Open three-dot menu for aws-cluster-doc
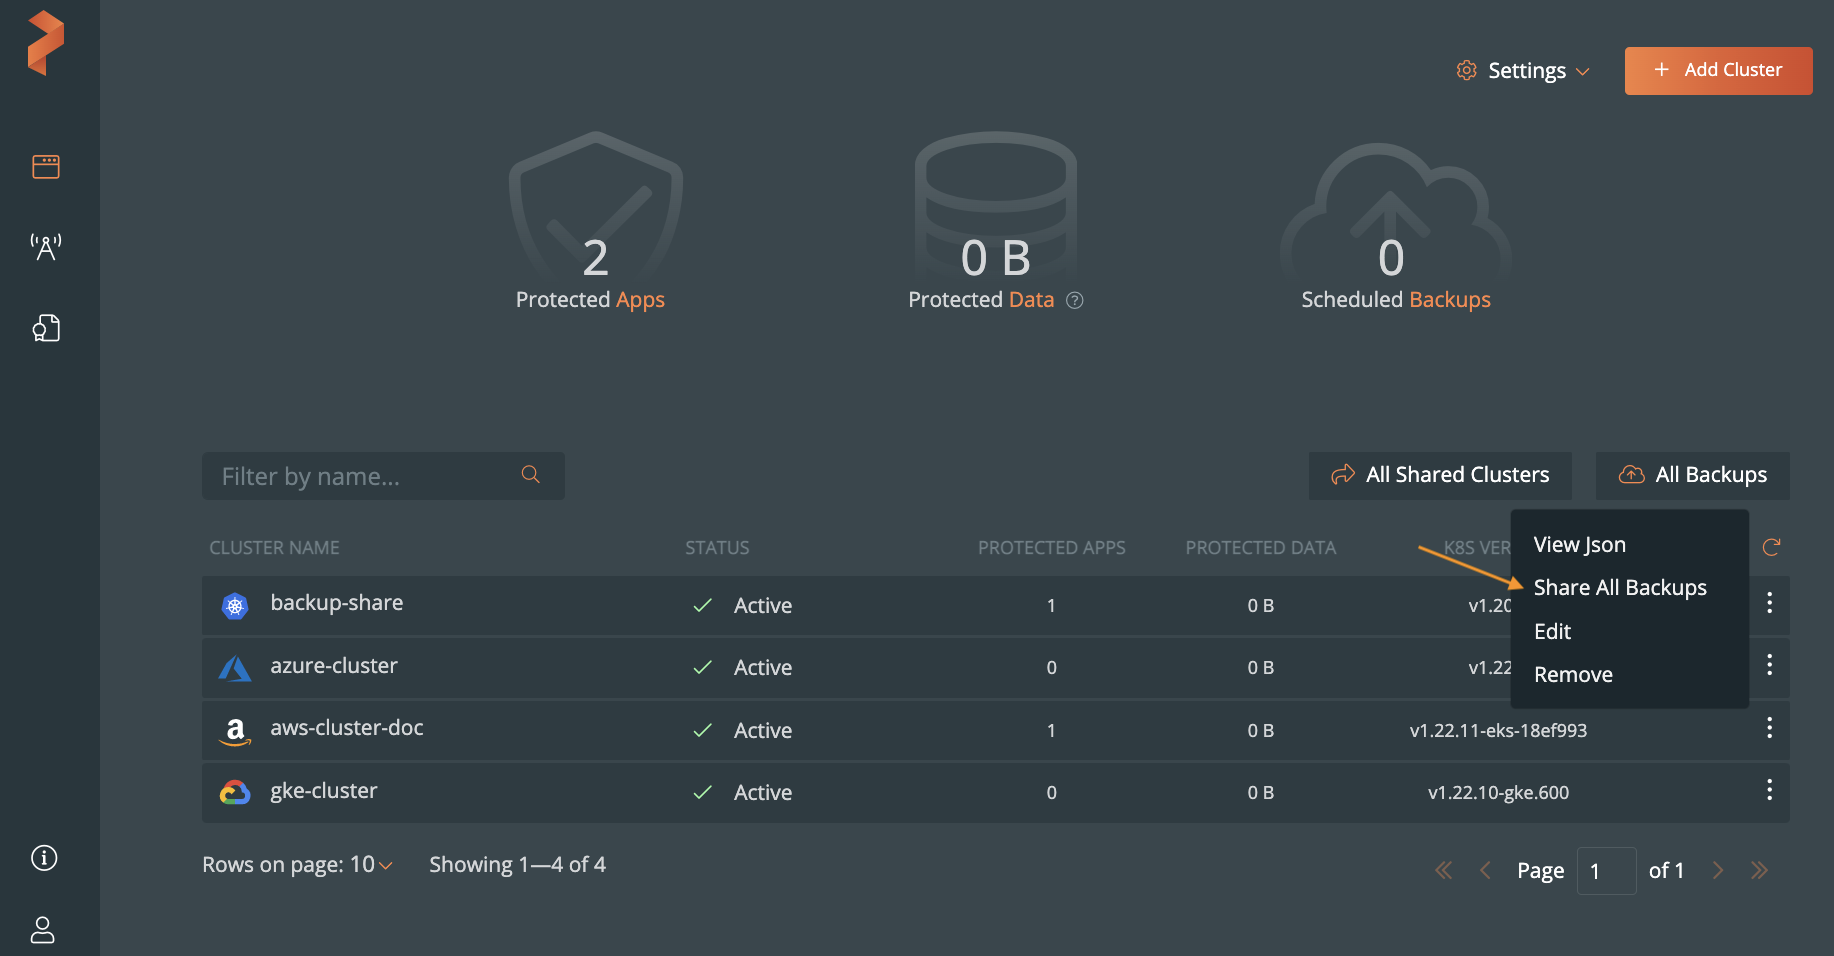 click(1769, 728)
